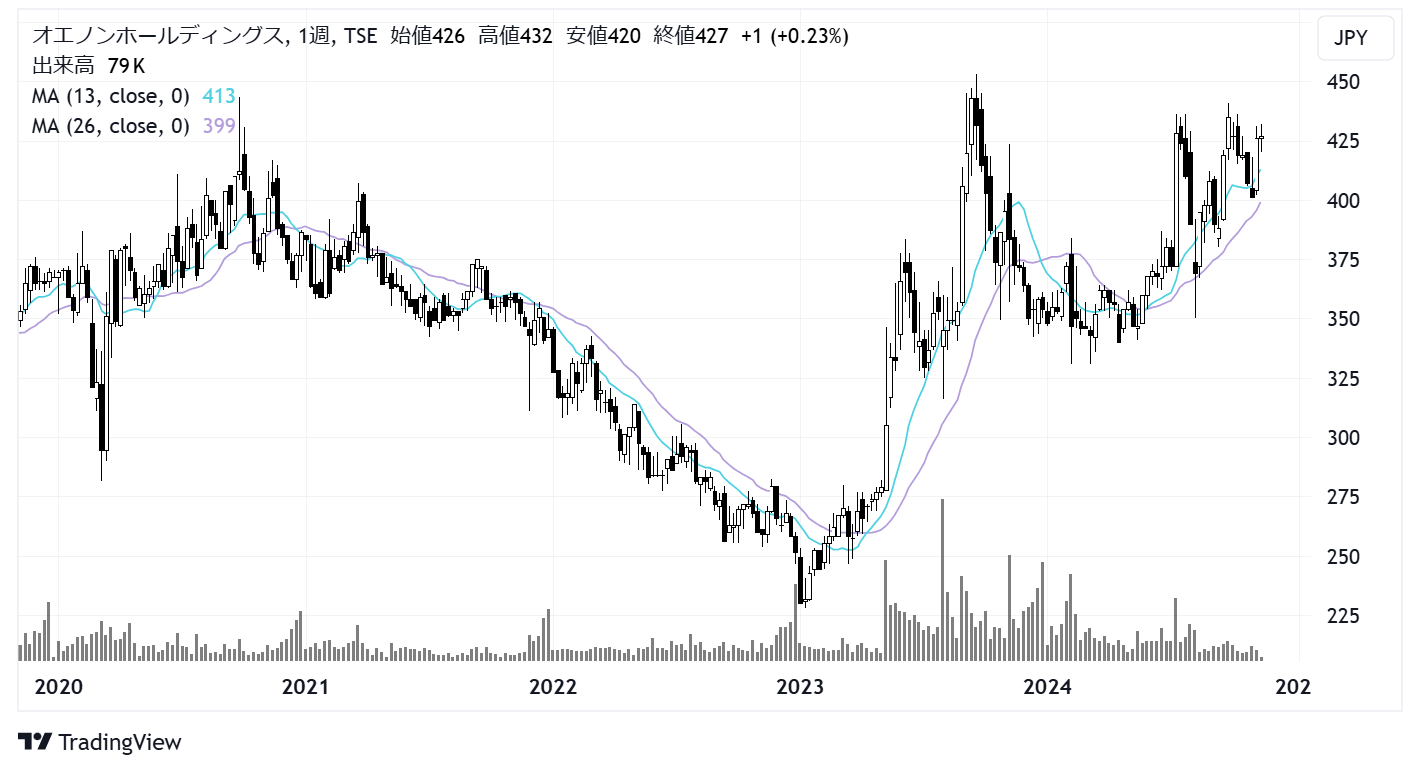
Task: Click the 400 price axis label
Action: pos(1342,201)
